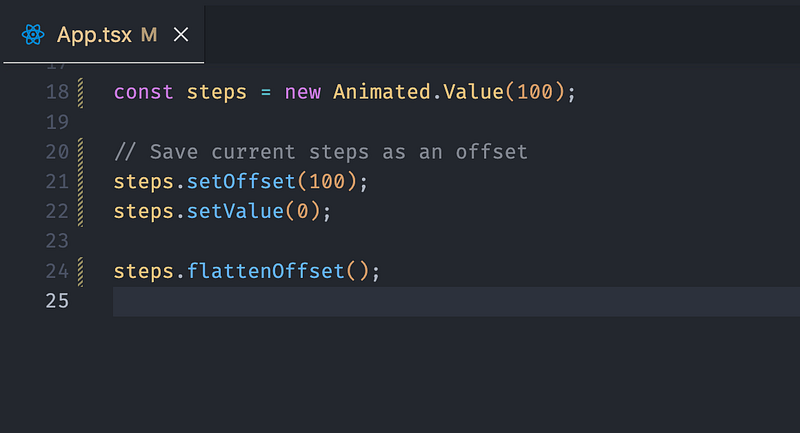Click line number 24 in gutter
The image size is (800, 433).
click(x=57, y=271)
